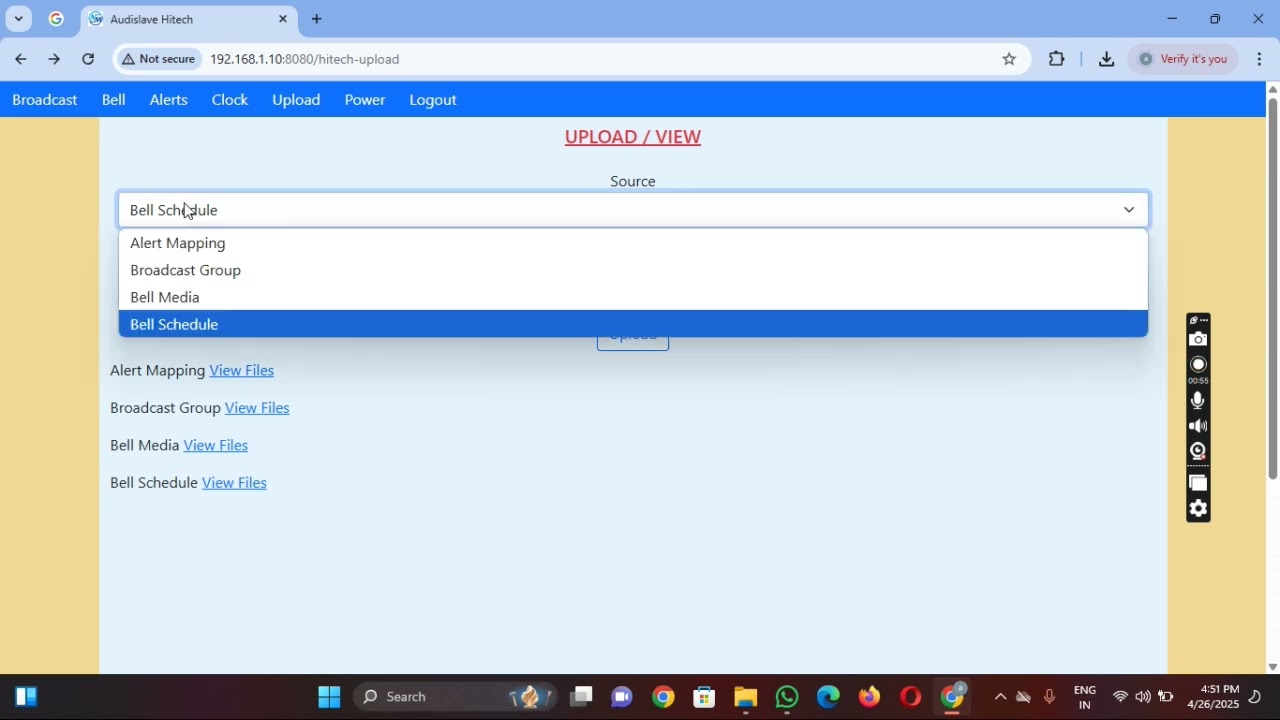Open the browser extensions puzzle icon
Screen dimensions: 1280x720
[x=1057, y=59]
